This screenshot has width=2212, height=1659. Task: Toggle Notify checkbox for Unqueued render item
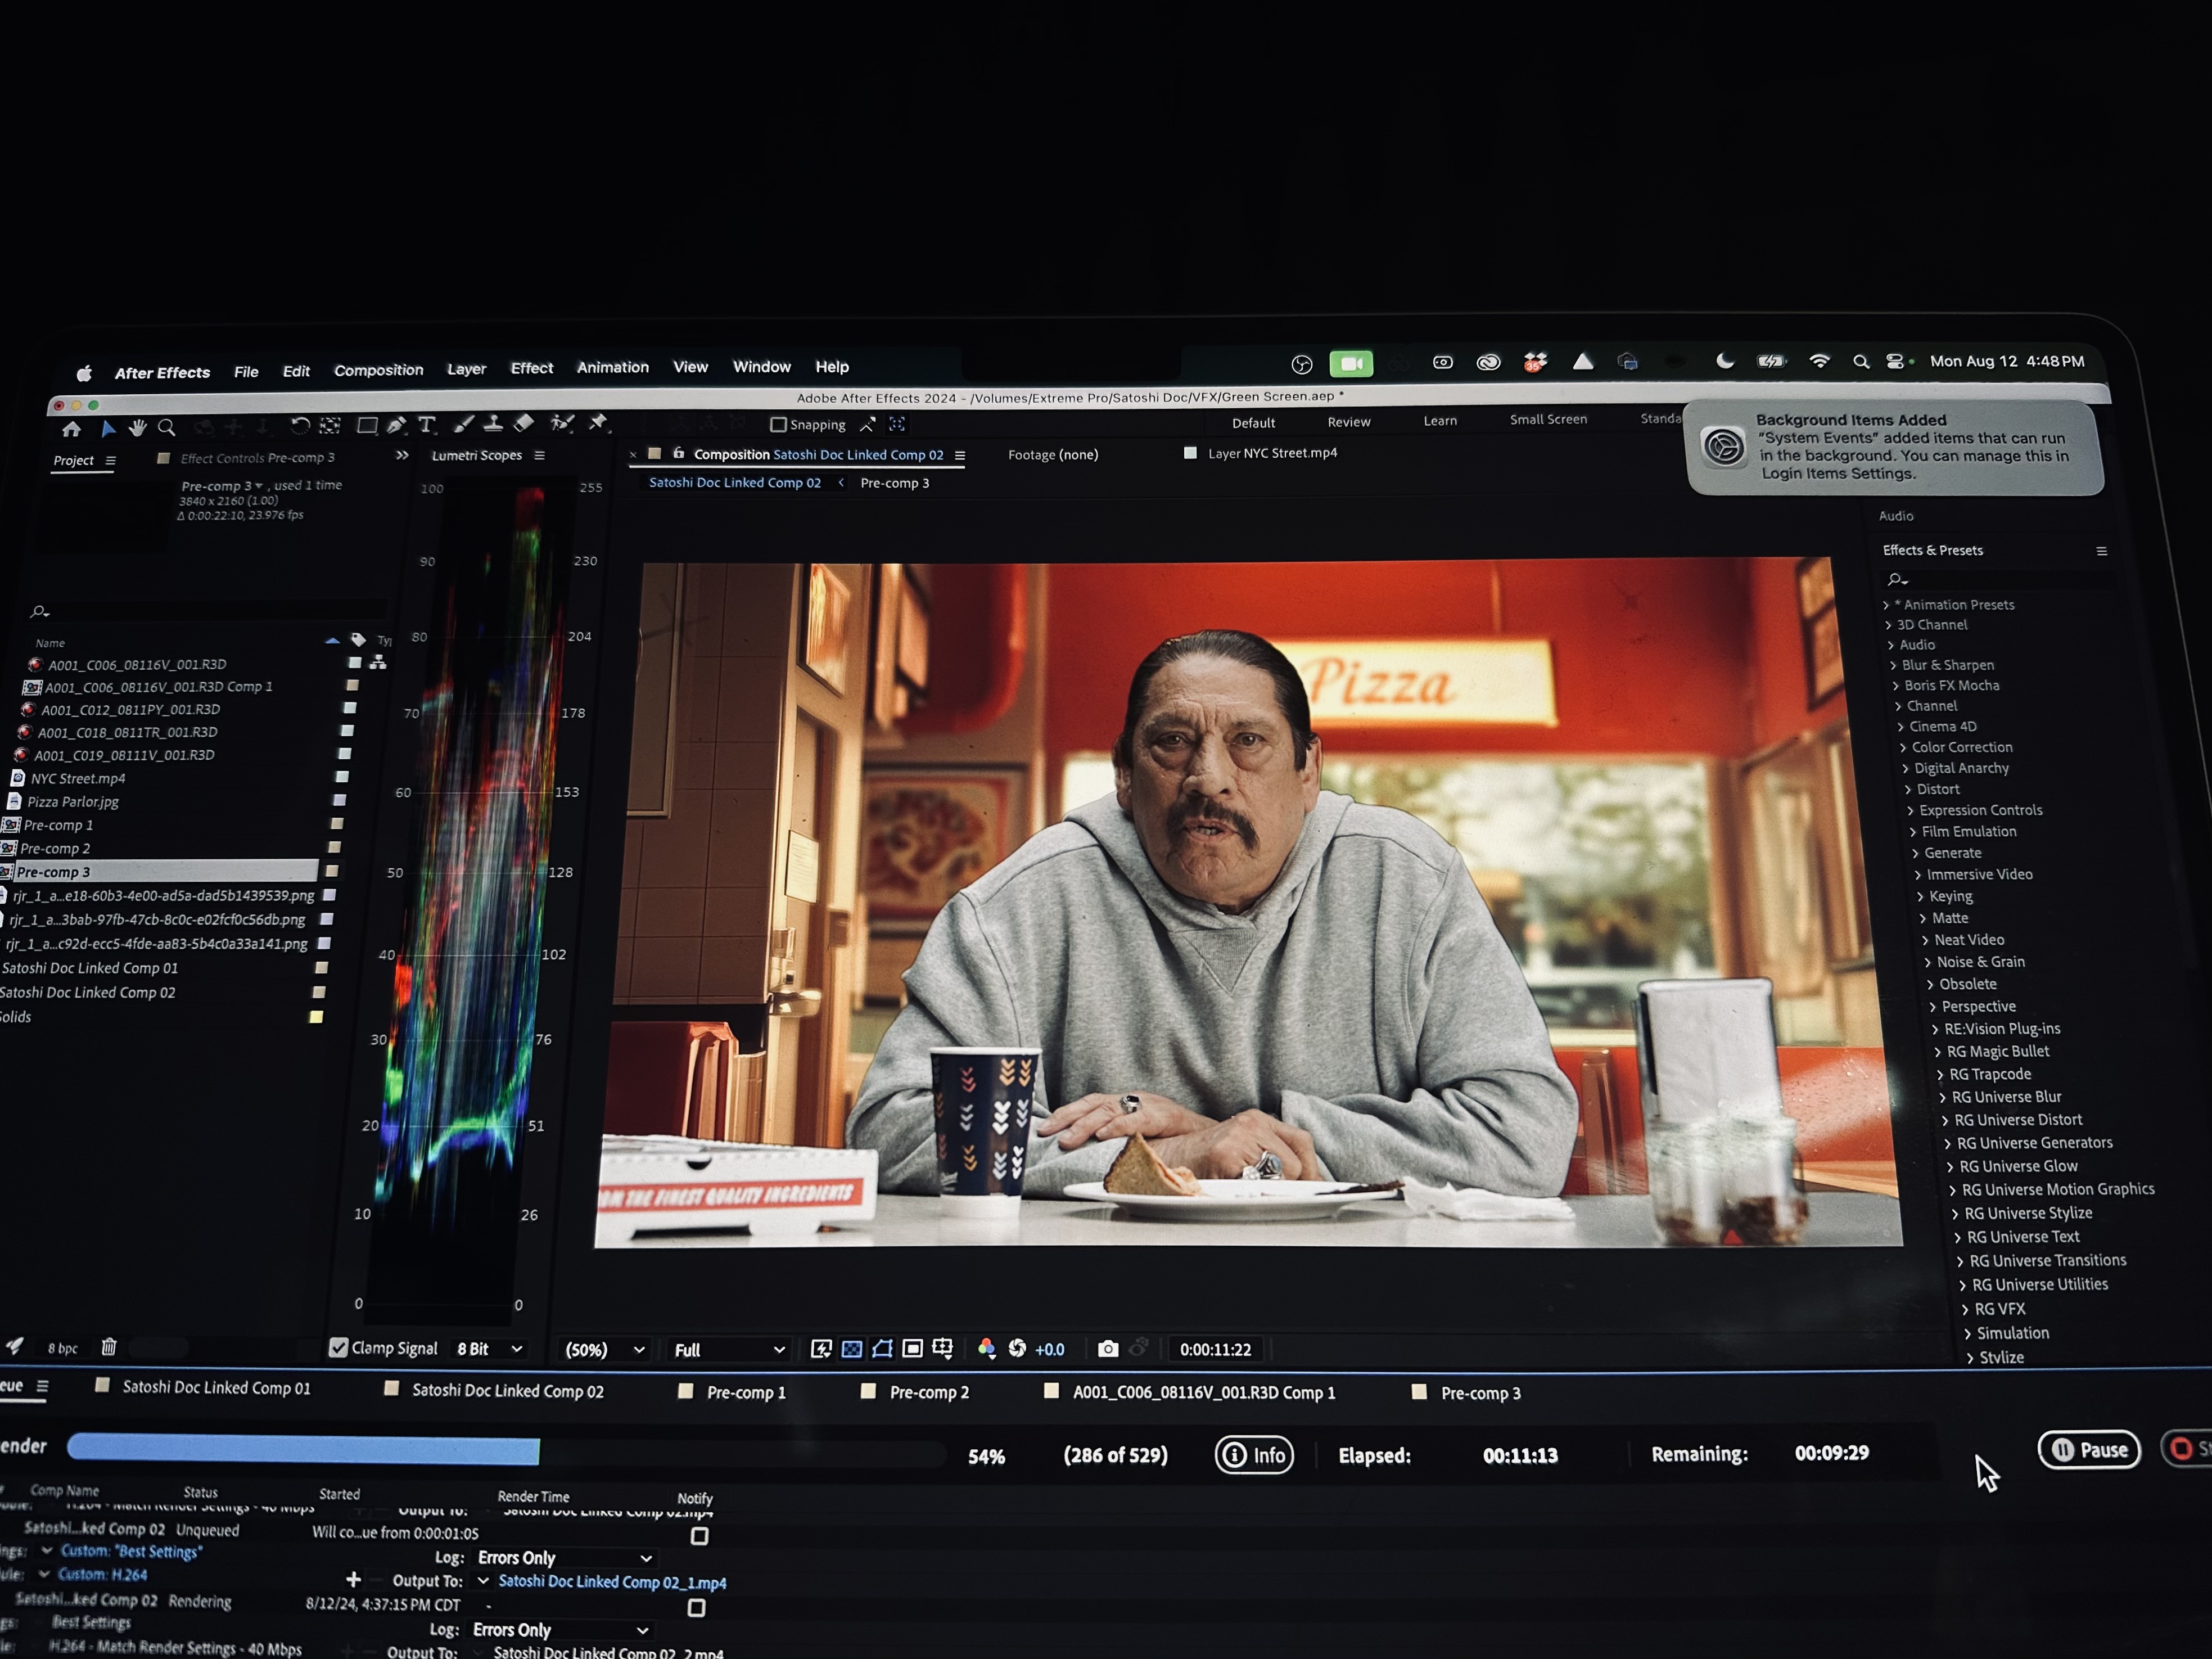pyautogui.click(x=700, y=1535)
